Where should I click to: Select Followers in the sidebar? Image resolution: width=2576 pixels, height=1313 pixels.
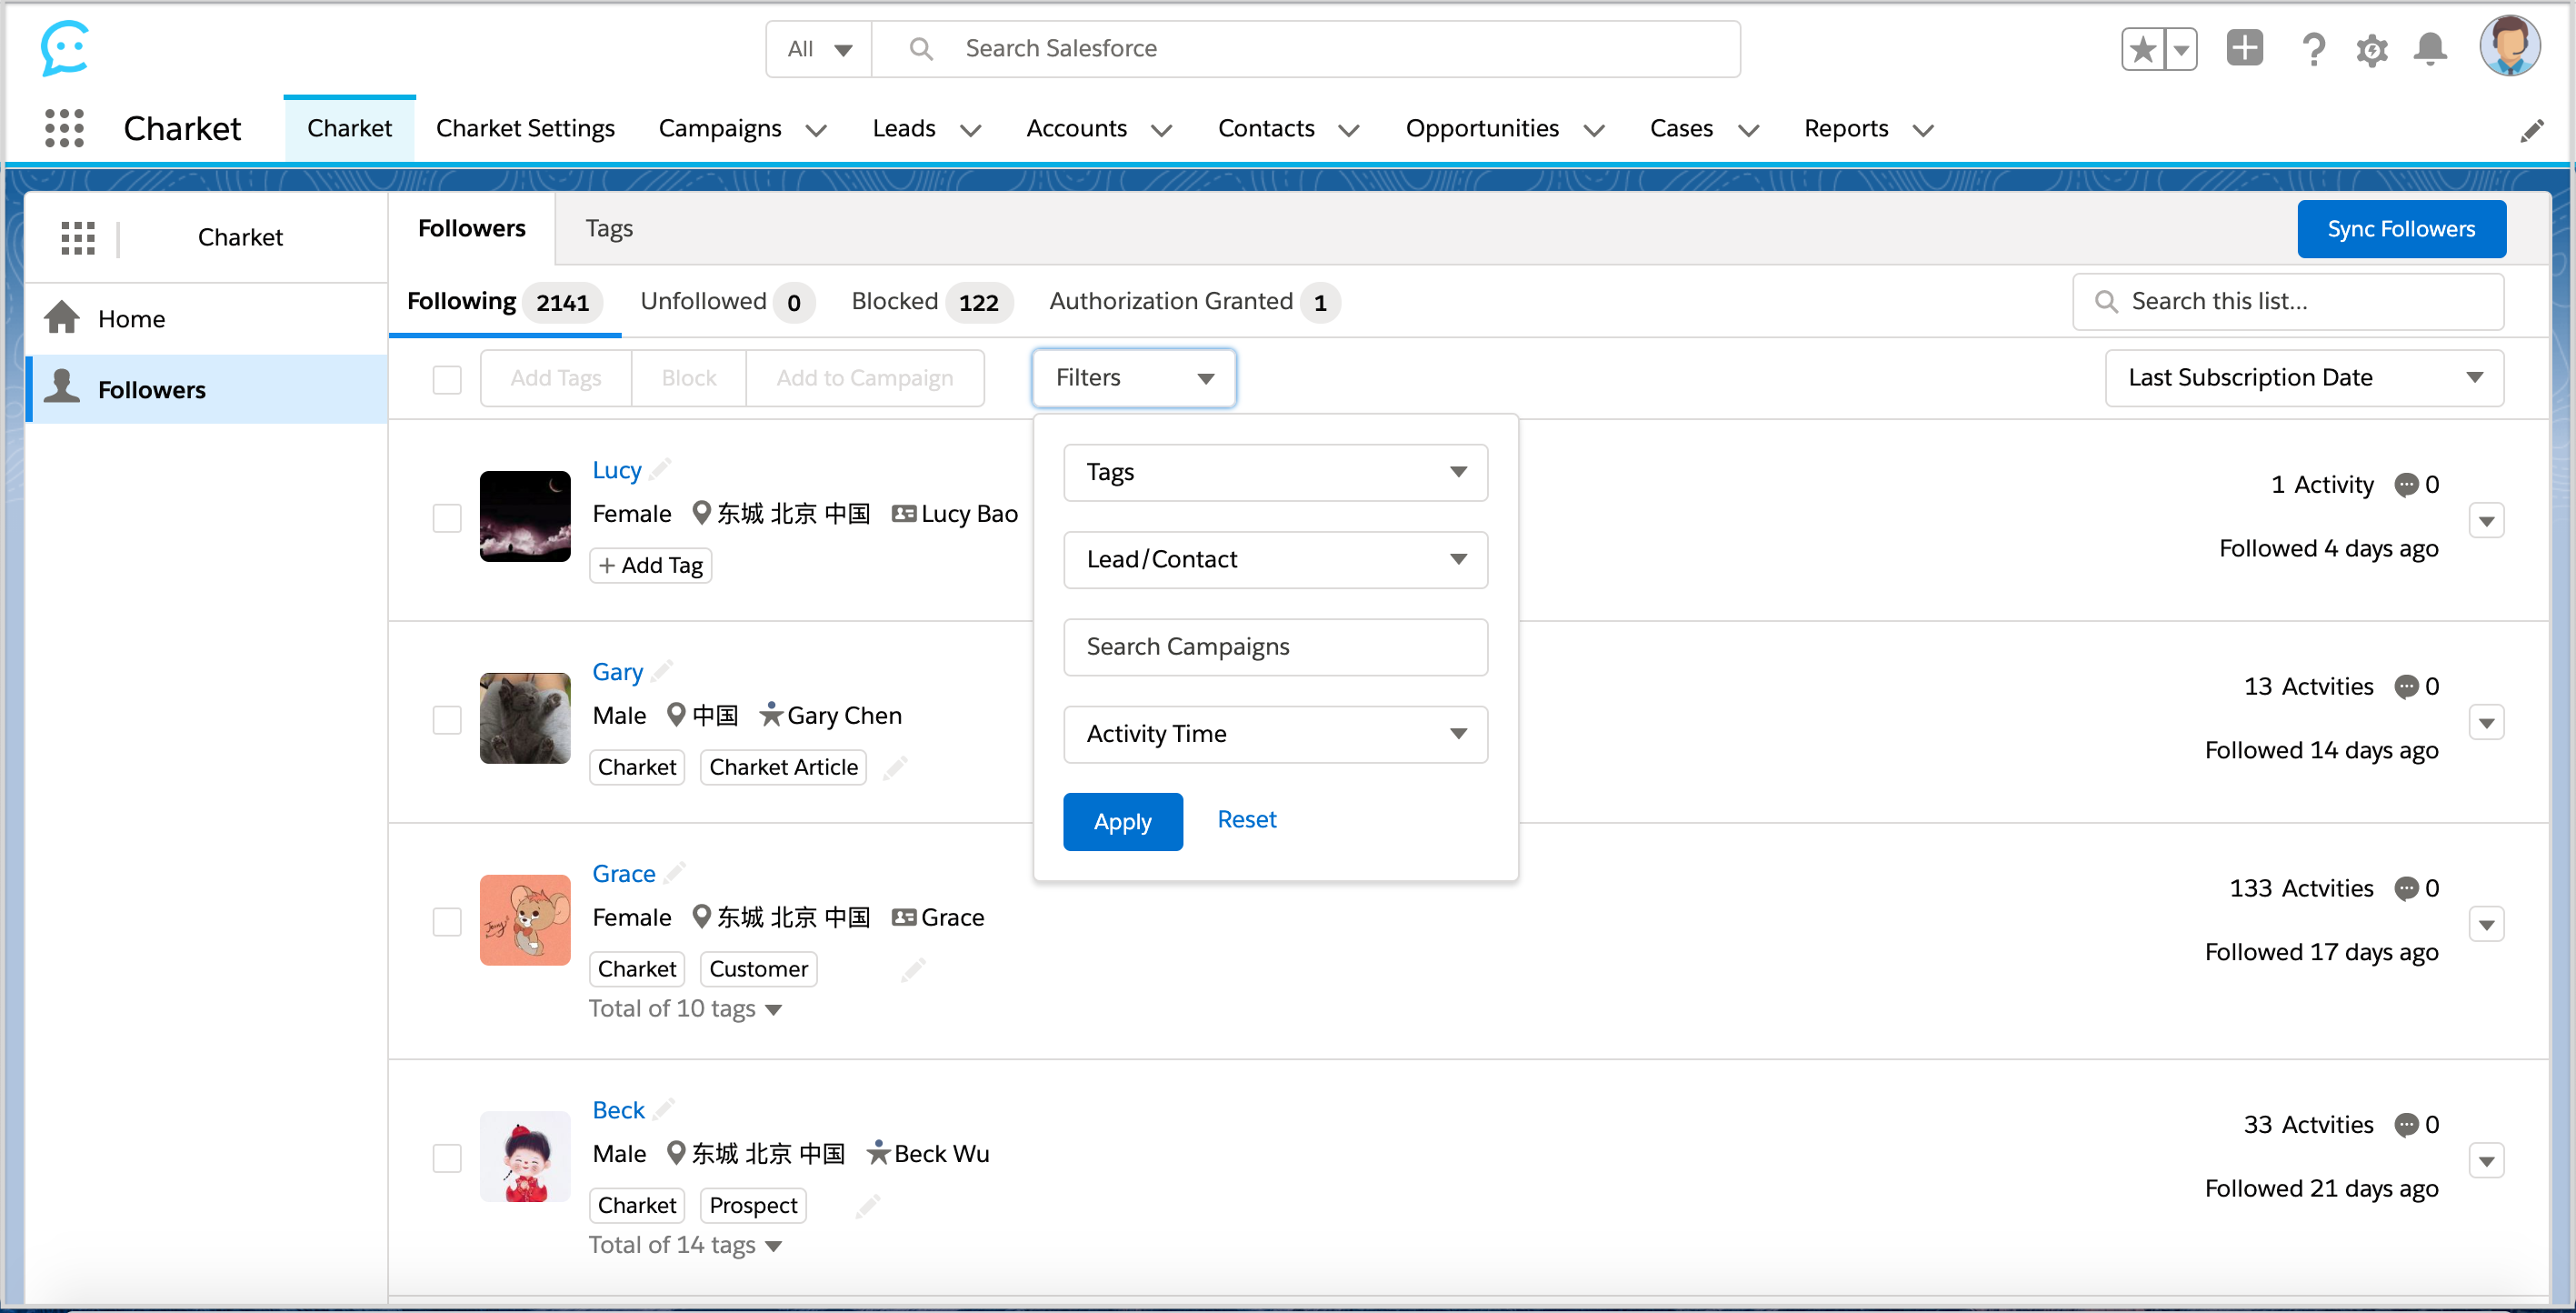pyautogui.click(x=206, y=389)
